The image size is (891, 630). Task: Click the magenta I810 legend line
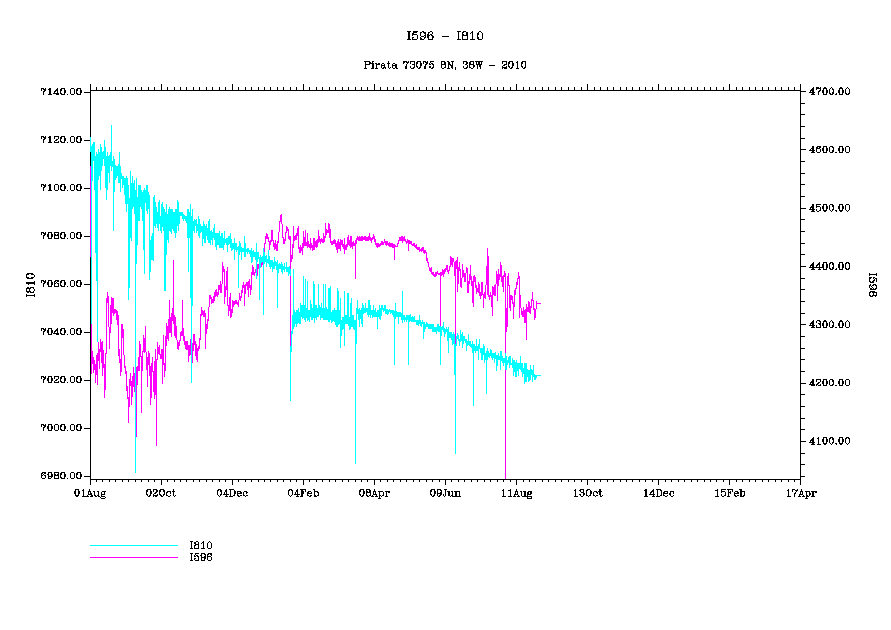pyautogui.click(x=133, y=546)
